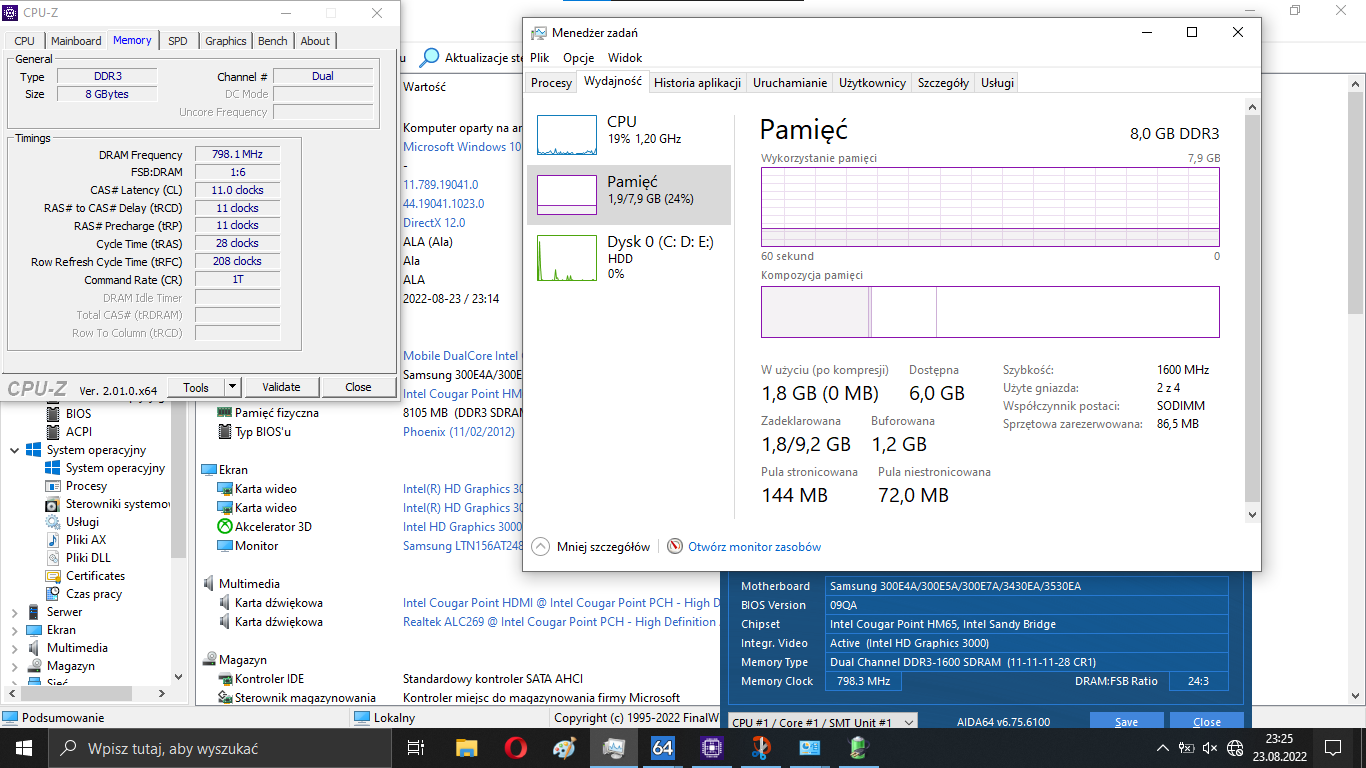This screenshot has height=768, width=1366.
Task: Switch to AIDA64 taskbar icon
Action: 662,748
